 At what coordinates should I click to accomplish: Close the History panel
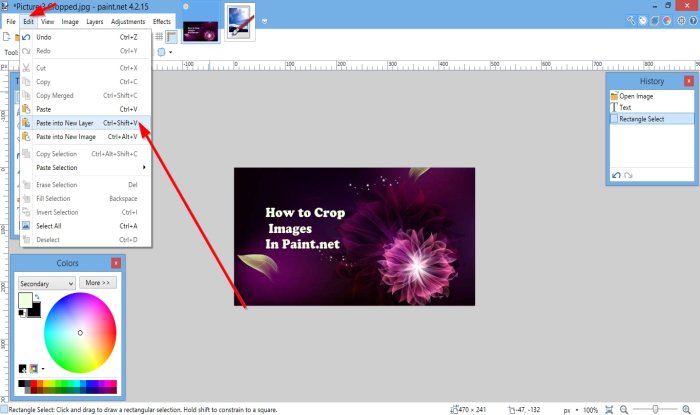[x=689, y=81]
